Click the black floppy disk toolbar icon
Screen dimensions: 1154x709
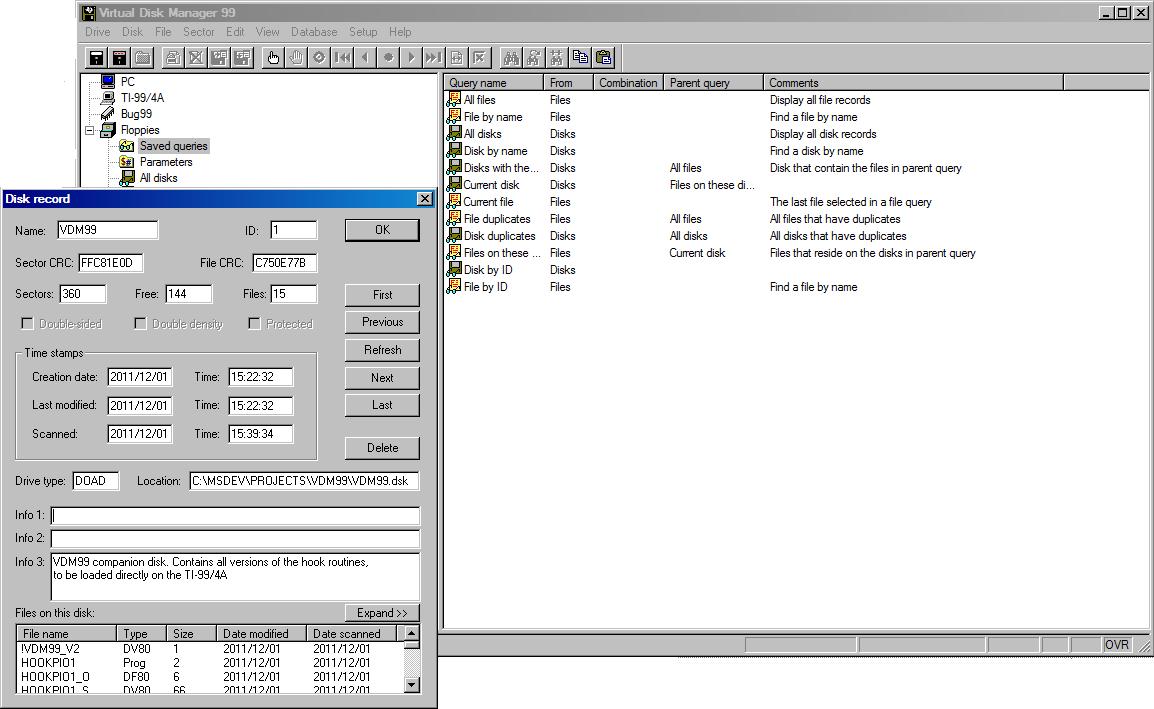tap(96, 58)
